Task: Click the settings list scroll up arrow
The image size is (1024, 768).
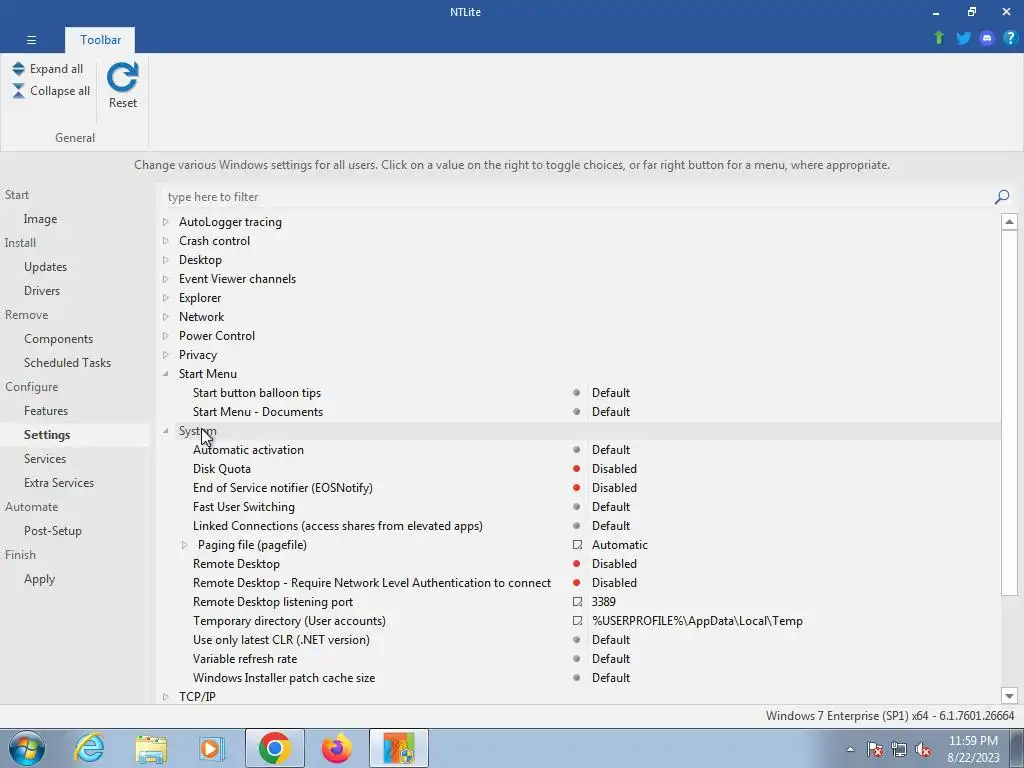Action: coord(1009,222)
